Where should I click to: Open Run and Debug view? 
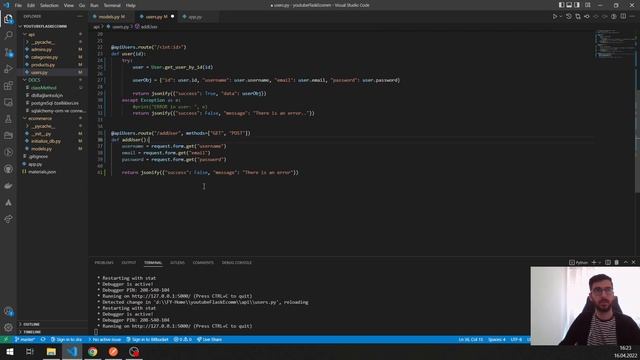tap(8, 69)
